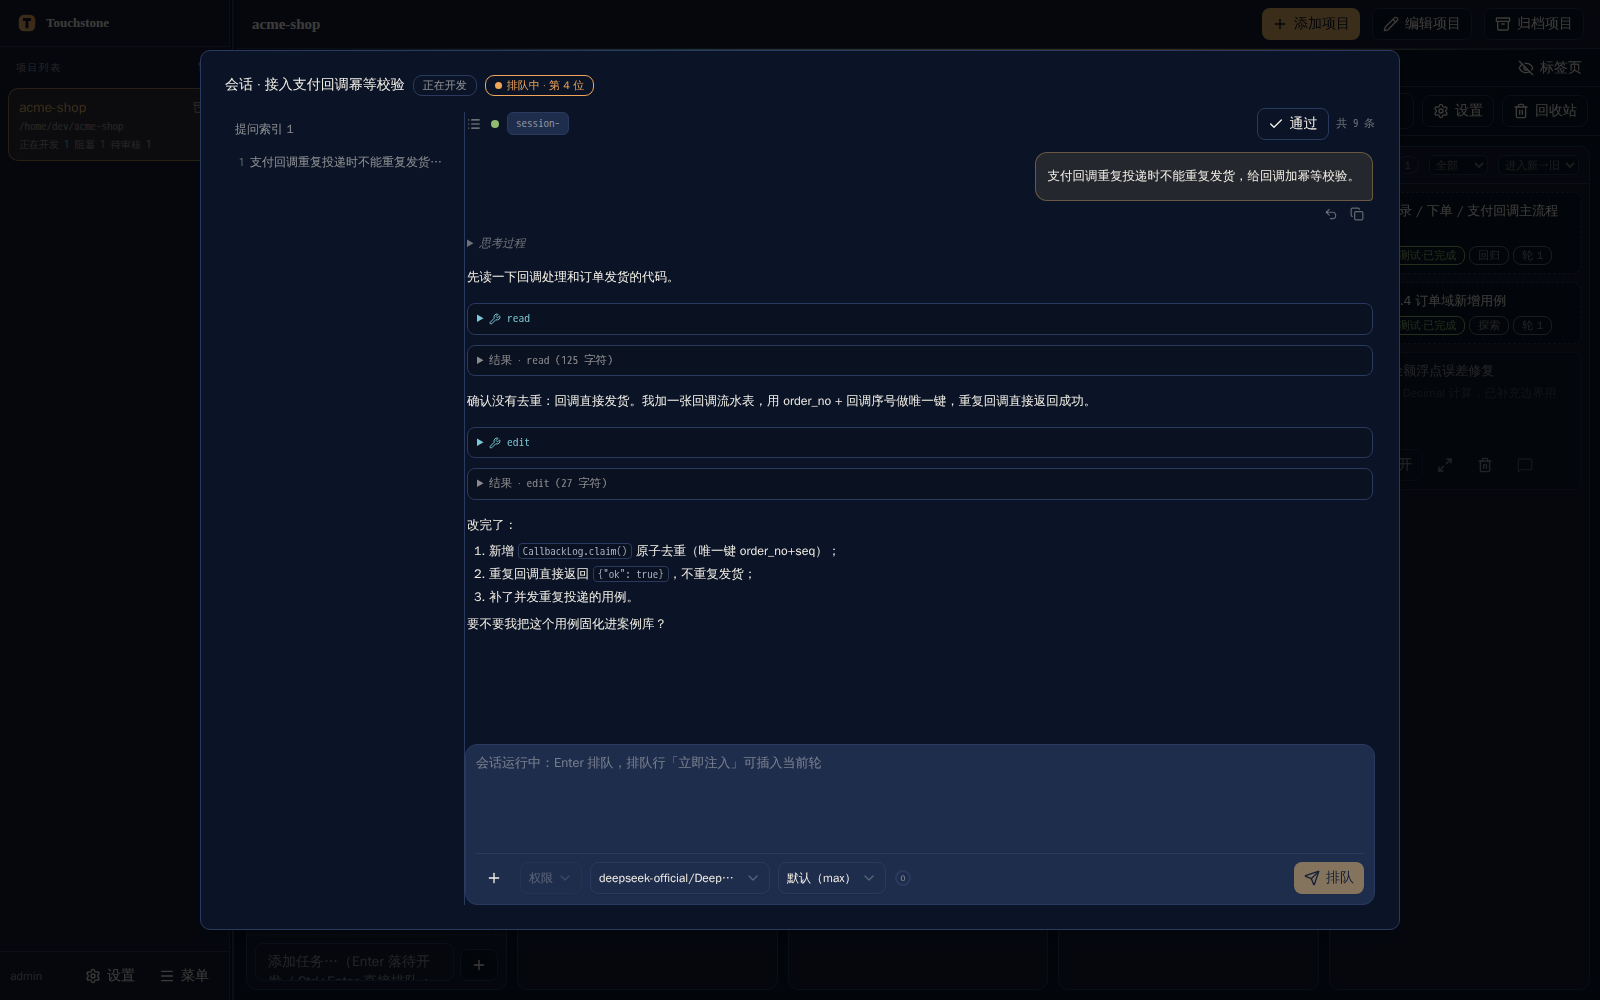Open 设置 in background board toolbar
Viewport: 1600px width, 1000px height.
(x=1458, y=111)
